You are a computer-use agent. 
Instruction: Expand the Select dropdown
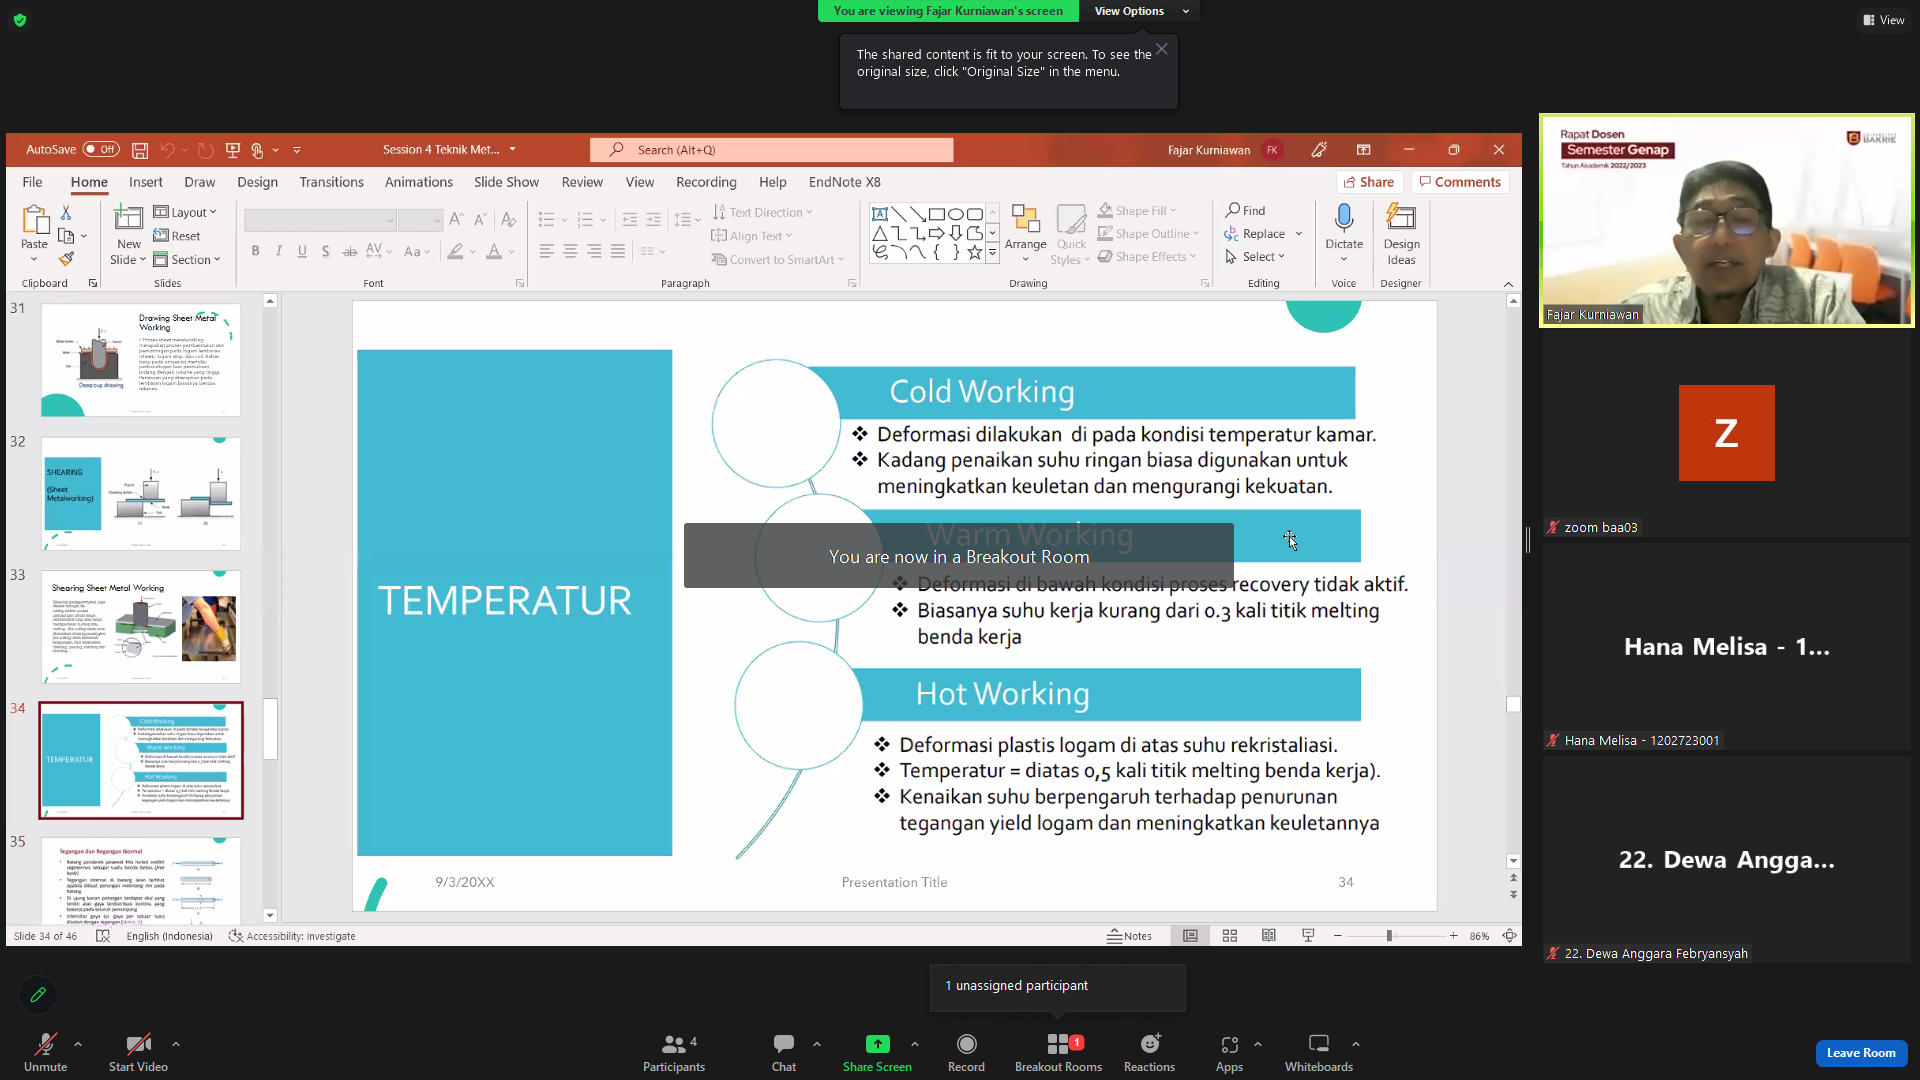pos(1256,257)
